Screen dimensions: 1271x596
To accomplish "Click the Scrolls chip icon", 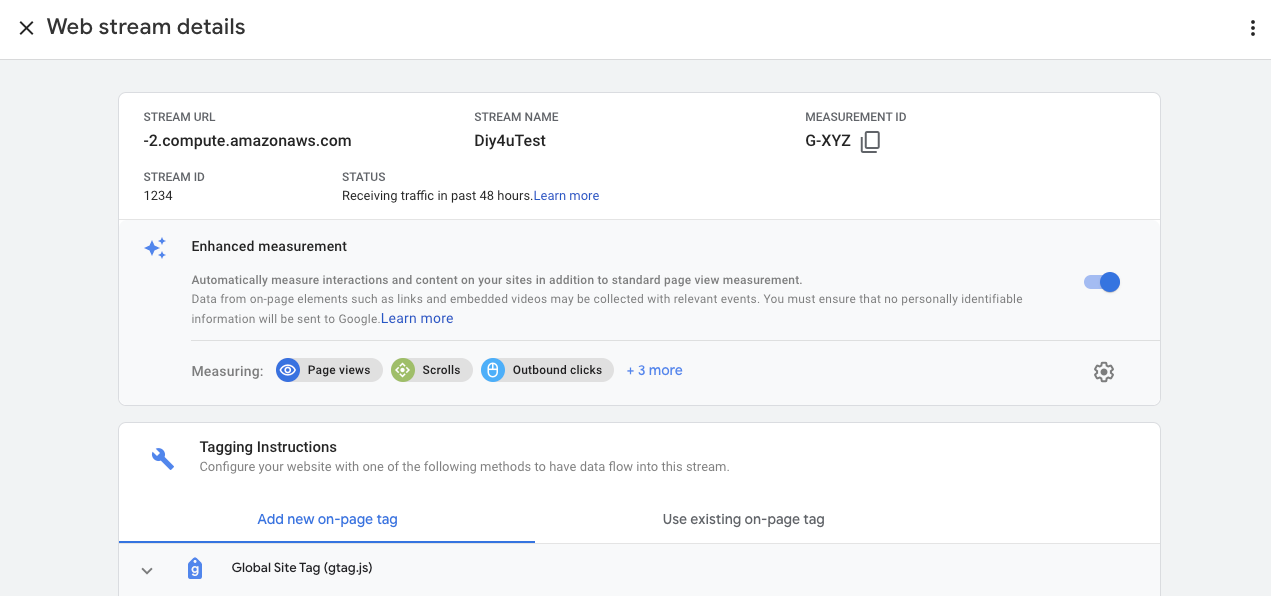I will pos(402,370).
